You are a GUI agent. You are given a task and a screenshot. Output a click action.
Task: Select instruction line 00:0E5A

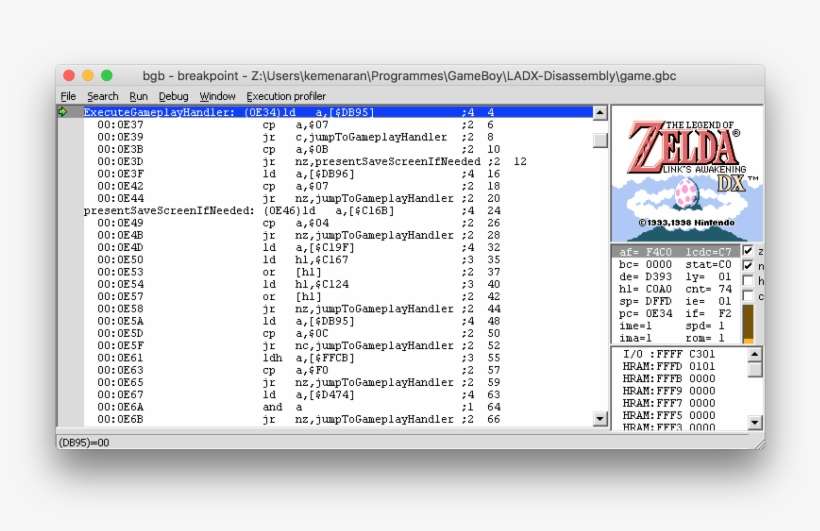338,321
